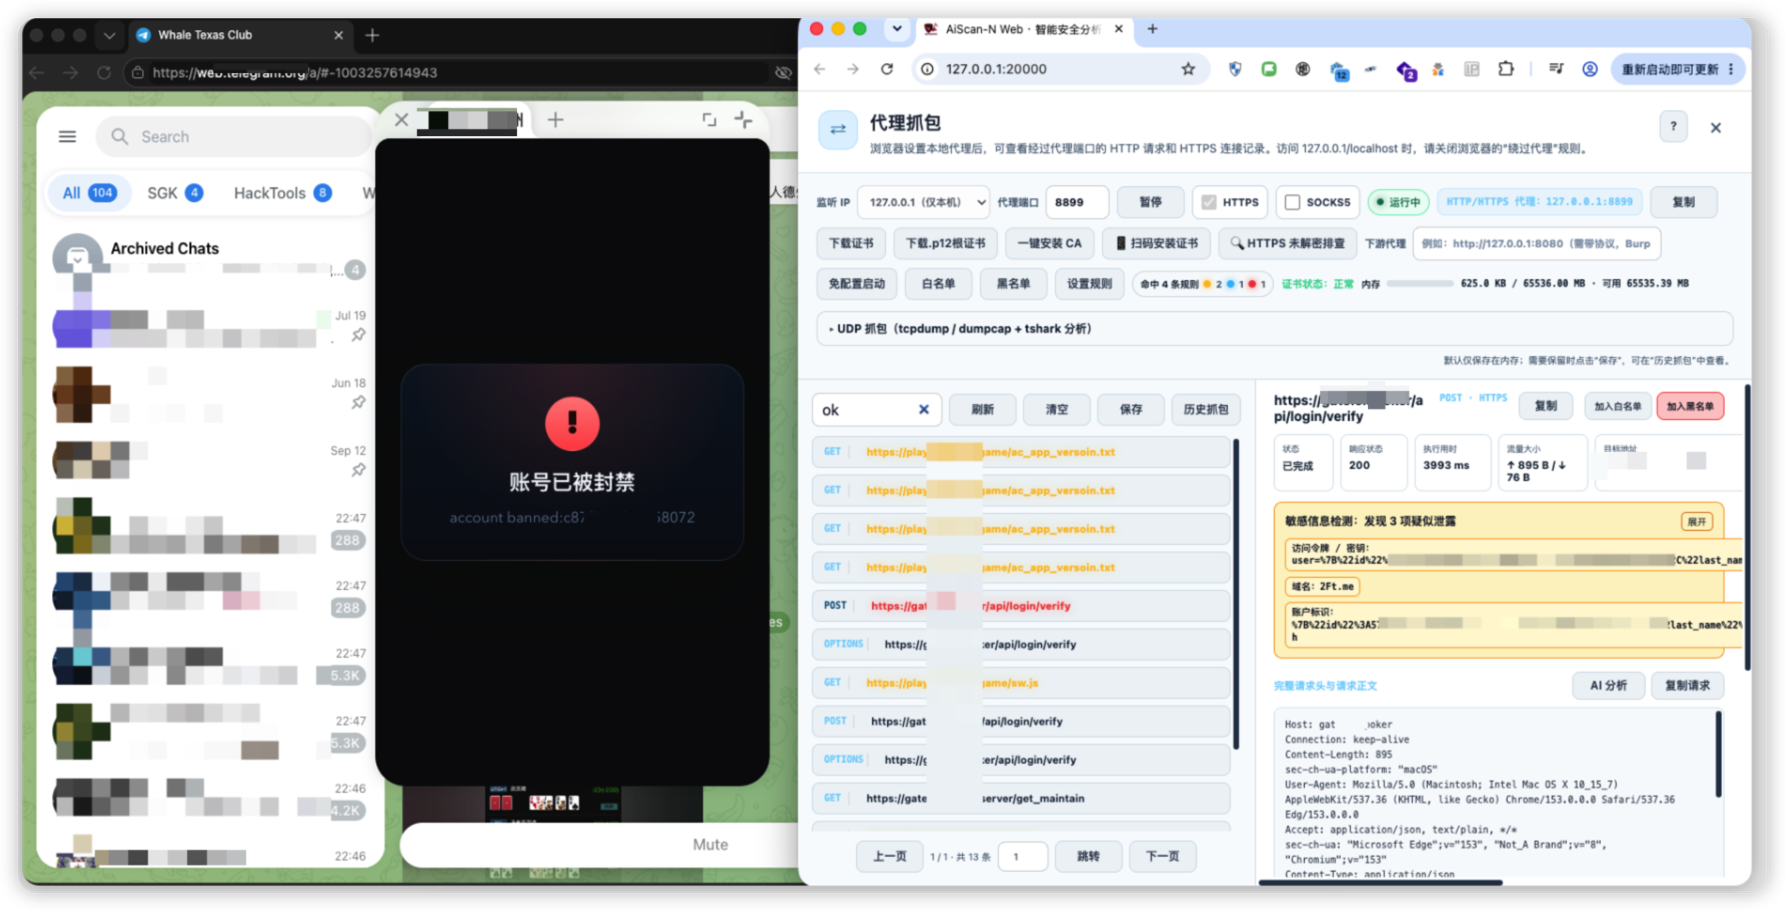Viewport: 1786px width, 911px height.
Task: Open the Chrome extensions puzzle icon
Action: (x=1506, y=69)
